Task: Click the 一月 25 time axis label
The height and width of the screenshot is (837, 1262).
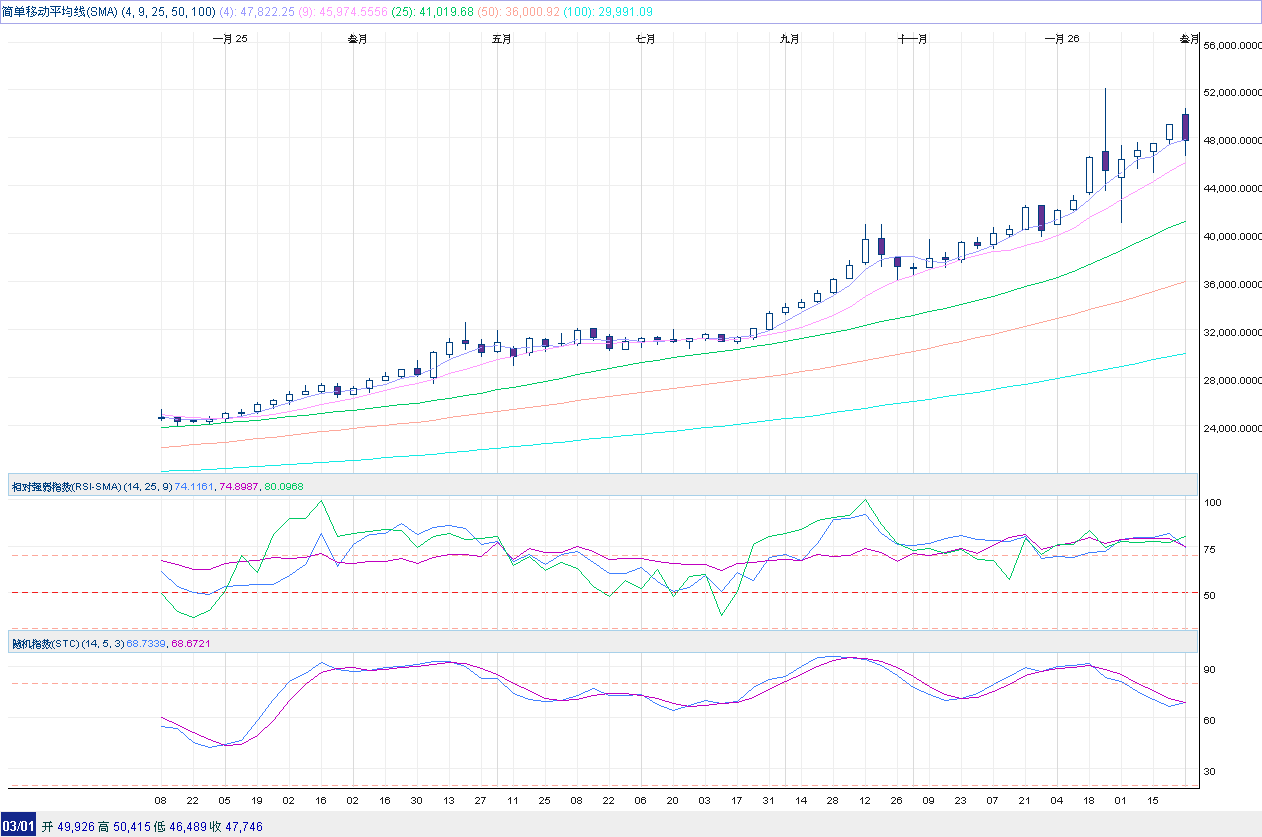Action: [x=230, y=39]
